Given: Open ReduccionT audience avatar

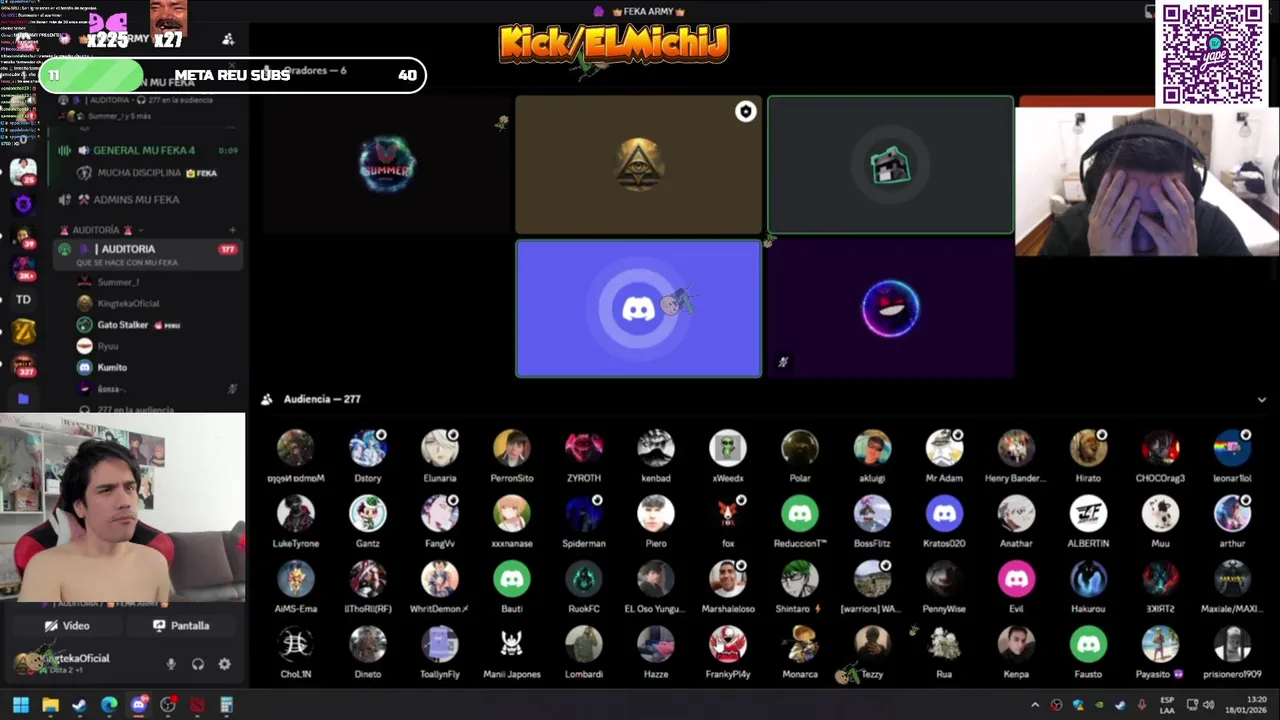Looking at the screenshot, I should pos(800,514).
